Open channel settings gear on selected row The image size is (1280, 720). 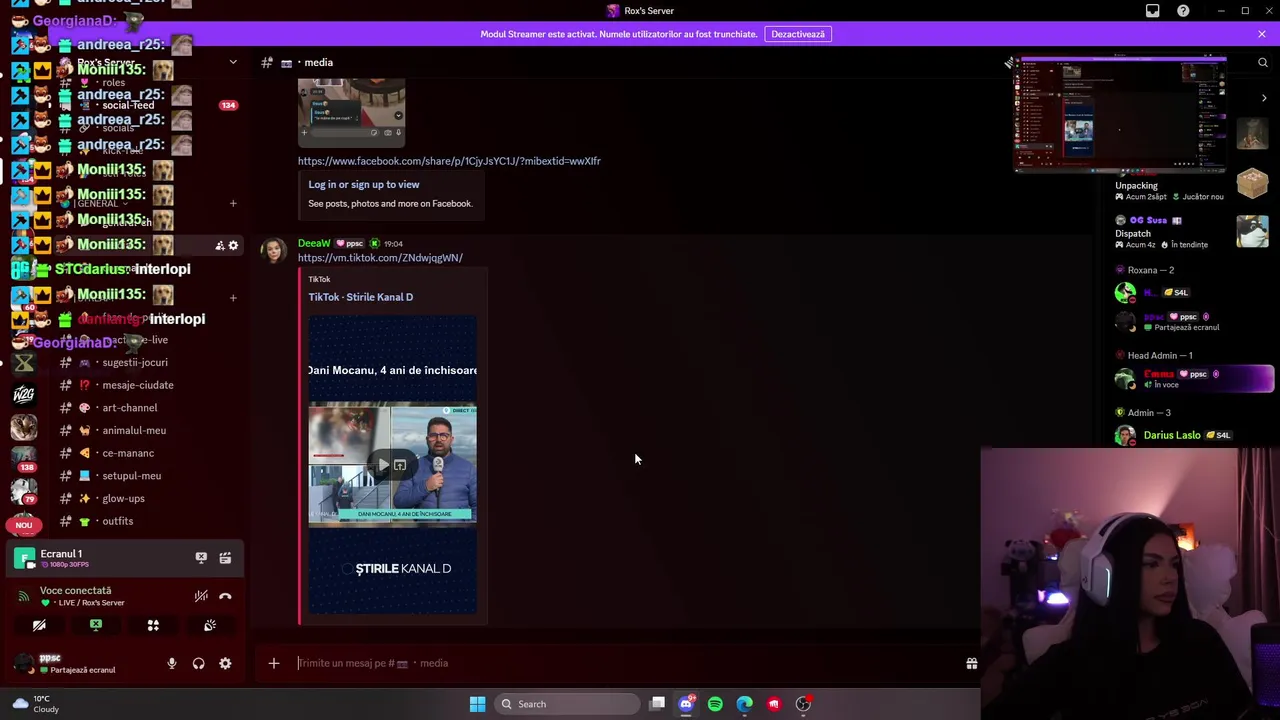pos(233,245)
